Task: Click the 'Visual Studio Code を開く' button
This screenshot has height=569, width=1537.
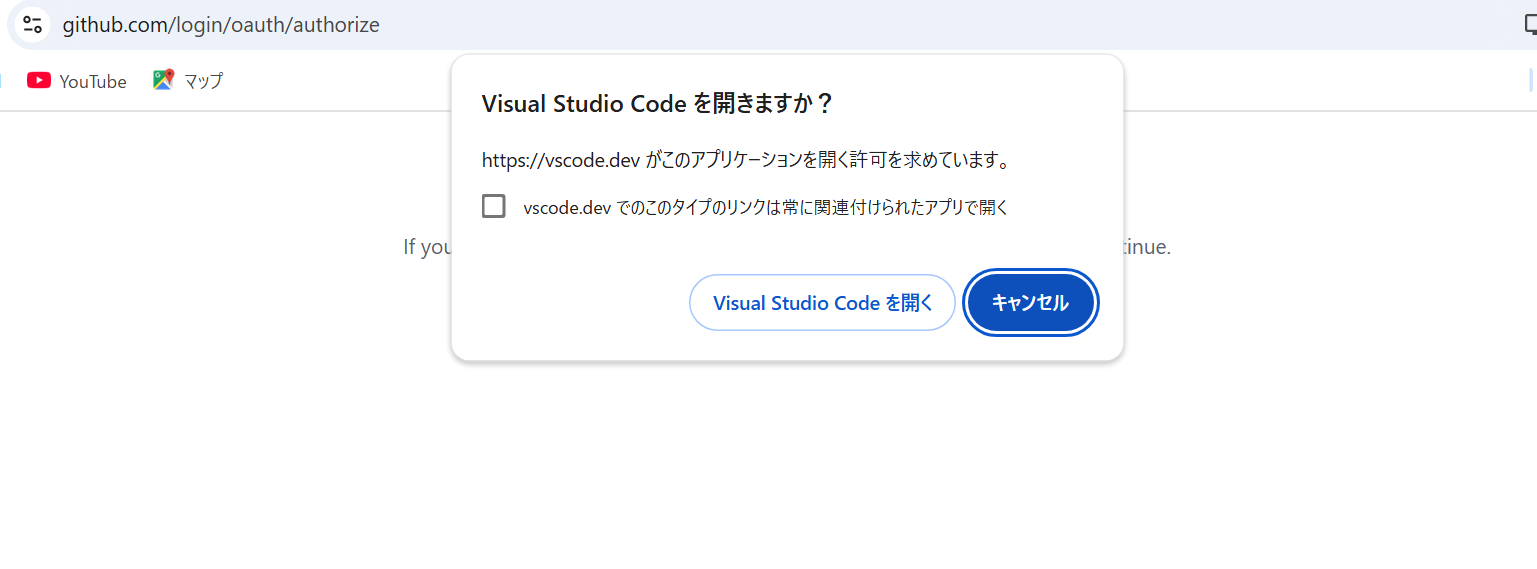Action: tap(822, 302)
